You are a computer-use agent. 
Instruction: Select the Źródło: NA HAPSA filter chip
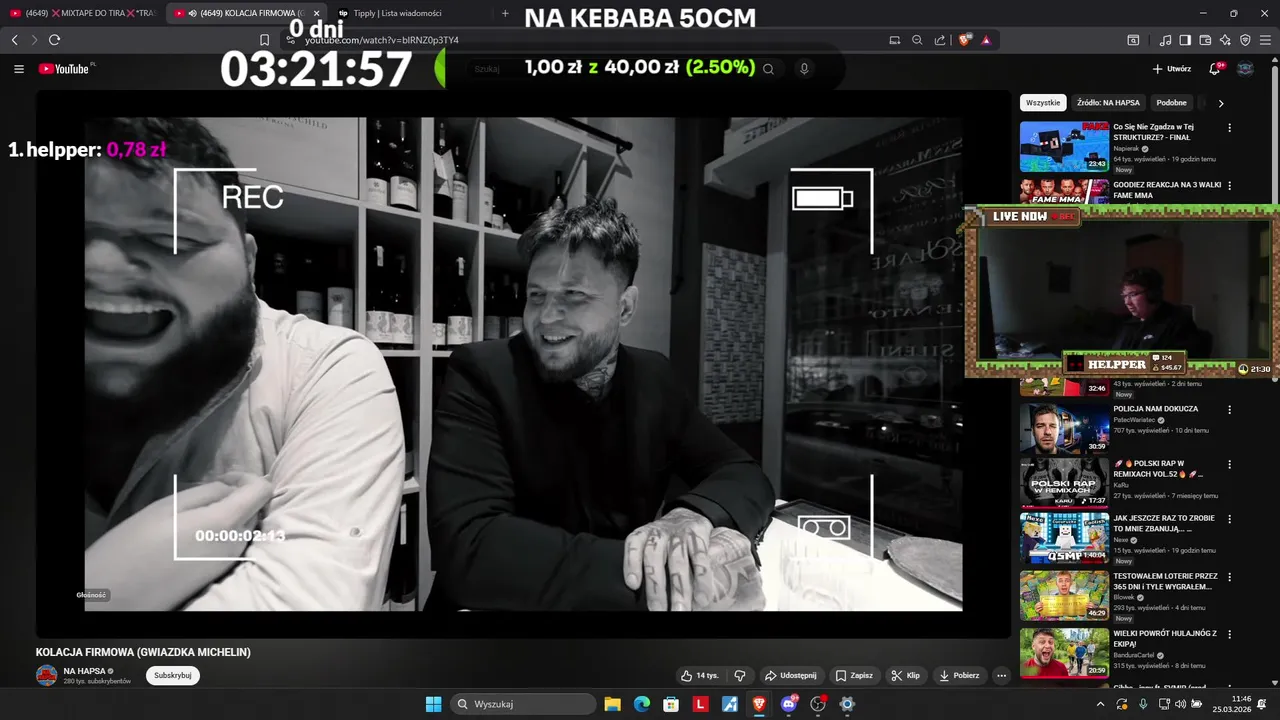pos(1108,103)
